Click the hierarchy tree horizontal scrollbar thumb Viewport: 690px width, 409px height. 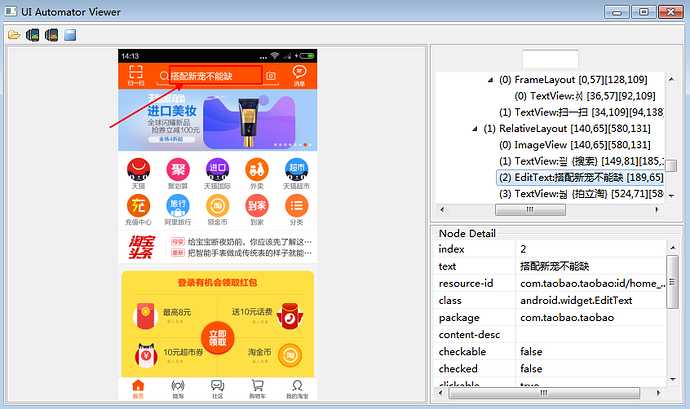click(530, 210)
